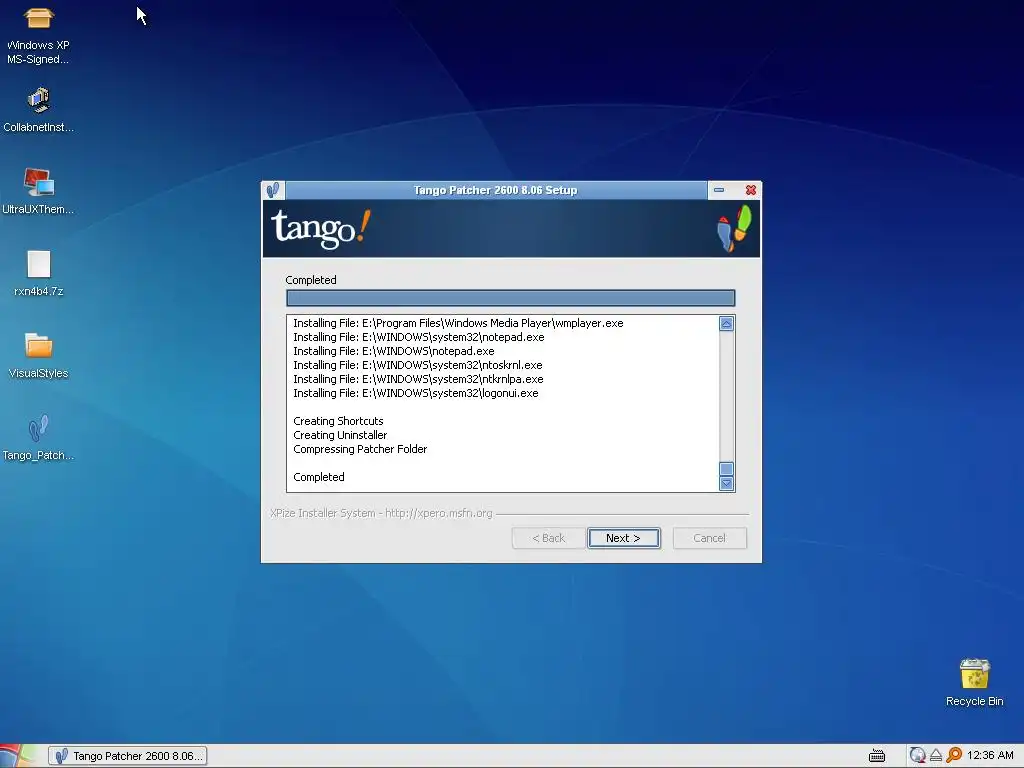
Task: Close the Tango Patcher Setup window
Action: (751, 190)
